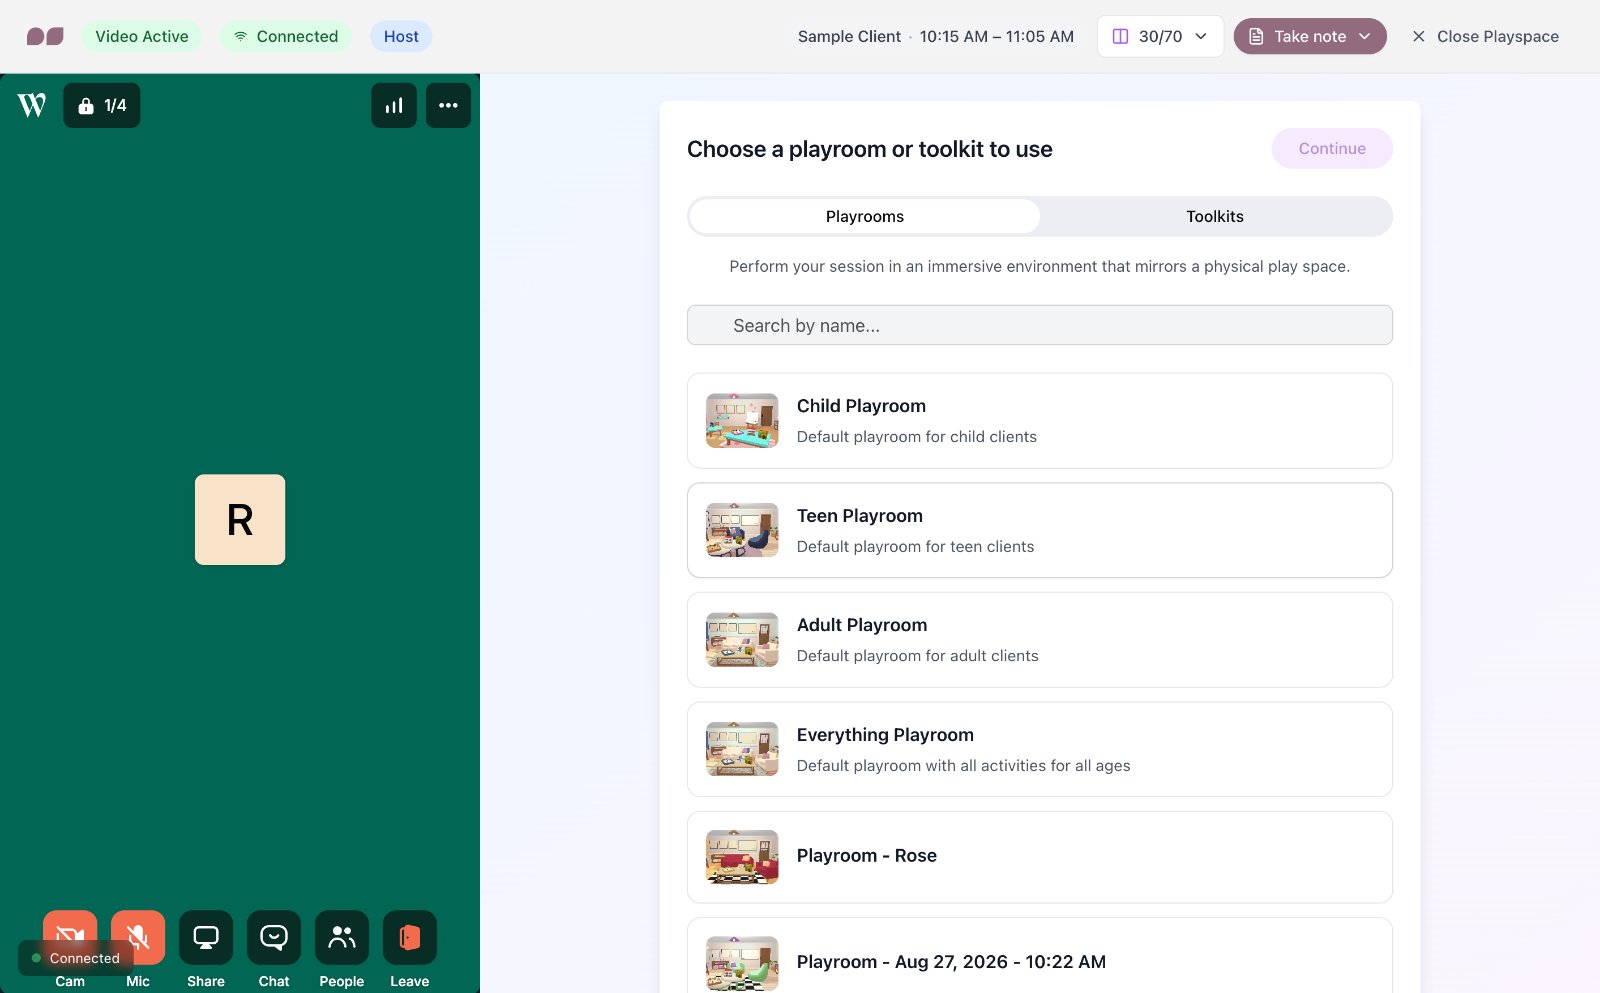
Task: Unmute the Mic button
Action: click(138, 937)
